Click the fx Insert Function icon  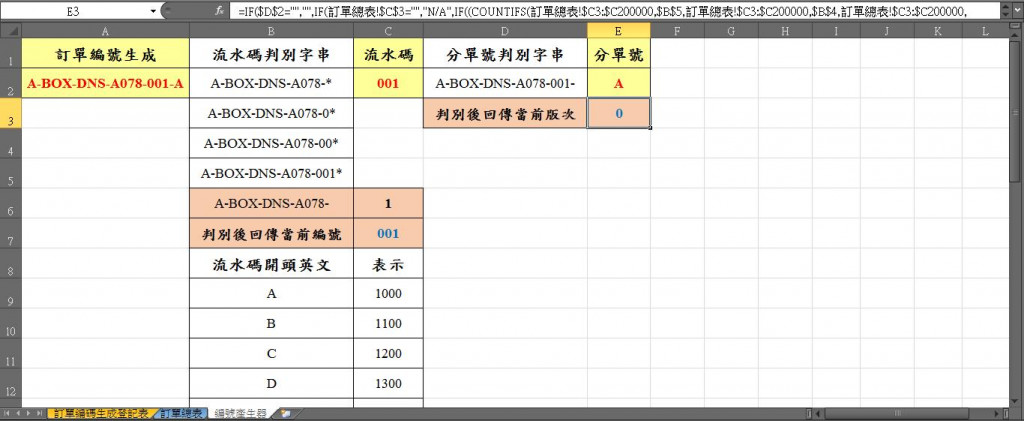[220, 11]
